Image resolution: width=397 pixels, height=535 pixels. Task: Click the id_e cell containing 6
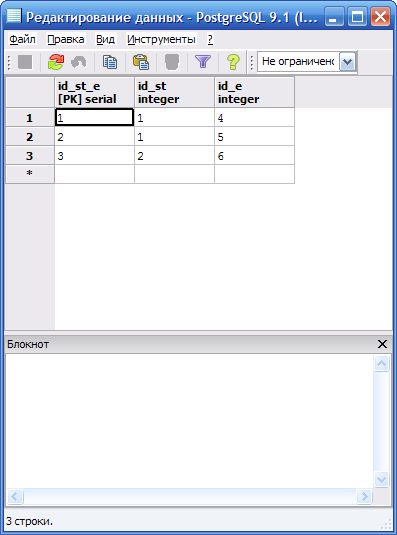254,156
